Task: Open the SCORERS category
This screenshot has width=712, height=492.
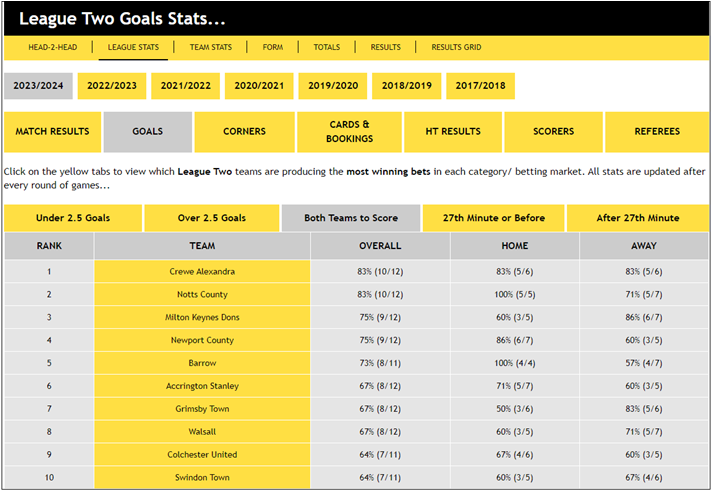Action: point(553,132)
